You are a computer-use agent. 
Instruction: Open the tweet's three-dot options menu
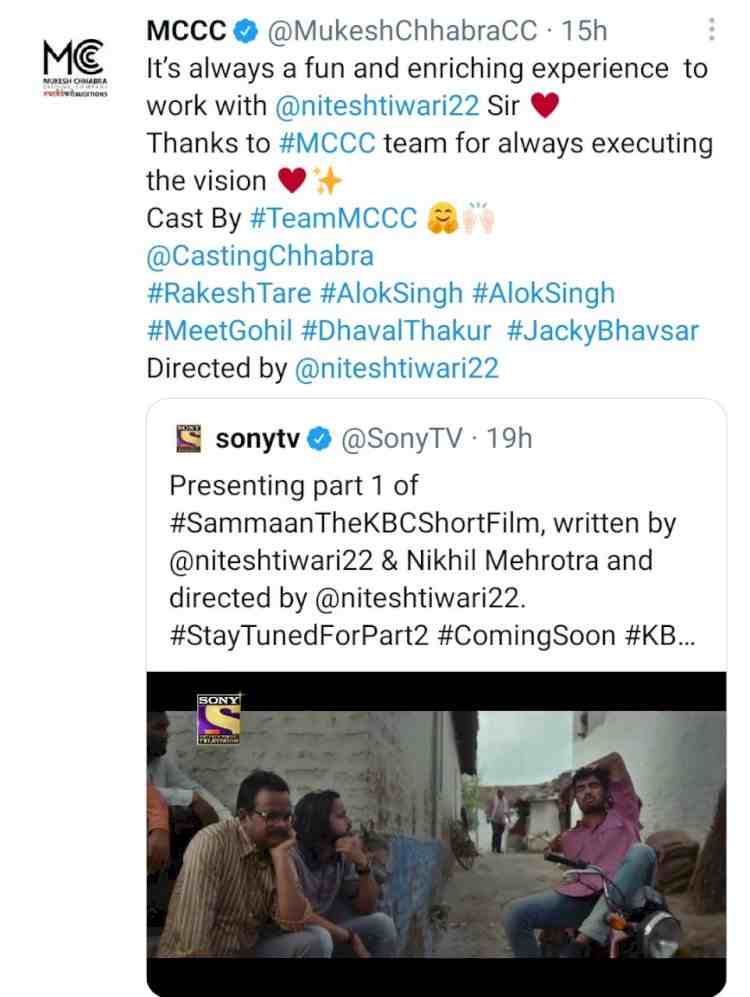[711, 30]
